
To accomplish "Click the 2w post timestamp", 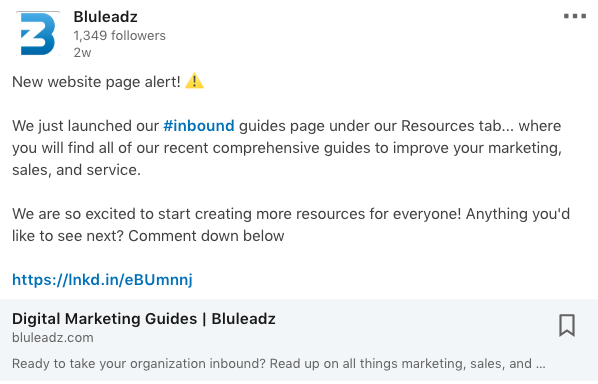I will [82, 53].
